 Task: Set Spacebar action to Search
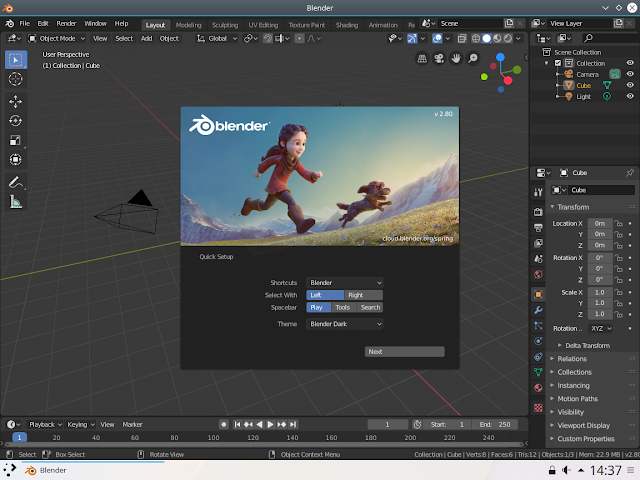click(x=370, y=307)
